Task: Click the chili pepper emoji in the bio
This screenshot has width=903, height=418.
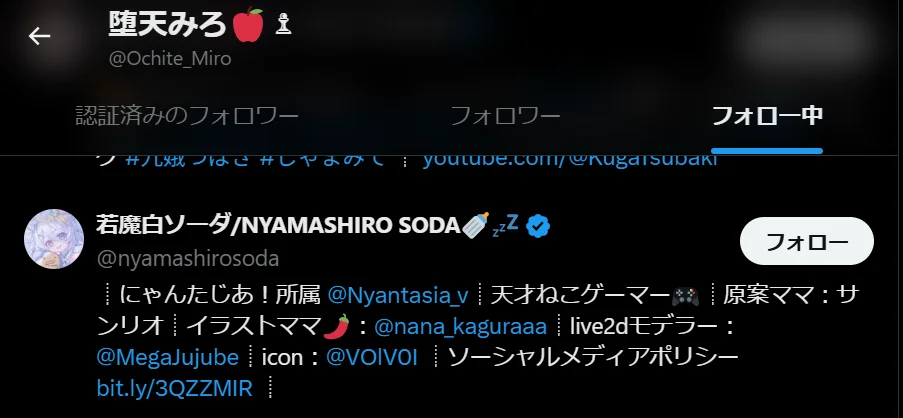Action: pyautogui.click(x=337, y=326)
